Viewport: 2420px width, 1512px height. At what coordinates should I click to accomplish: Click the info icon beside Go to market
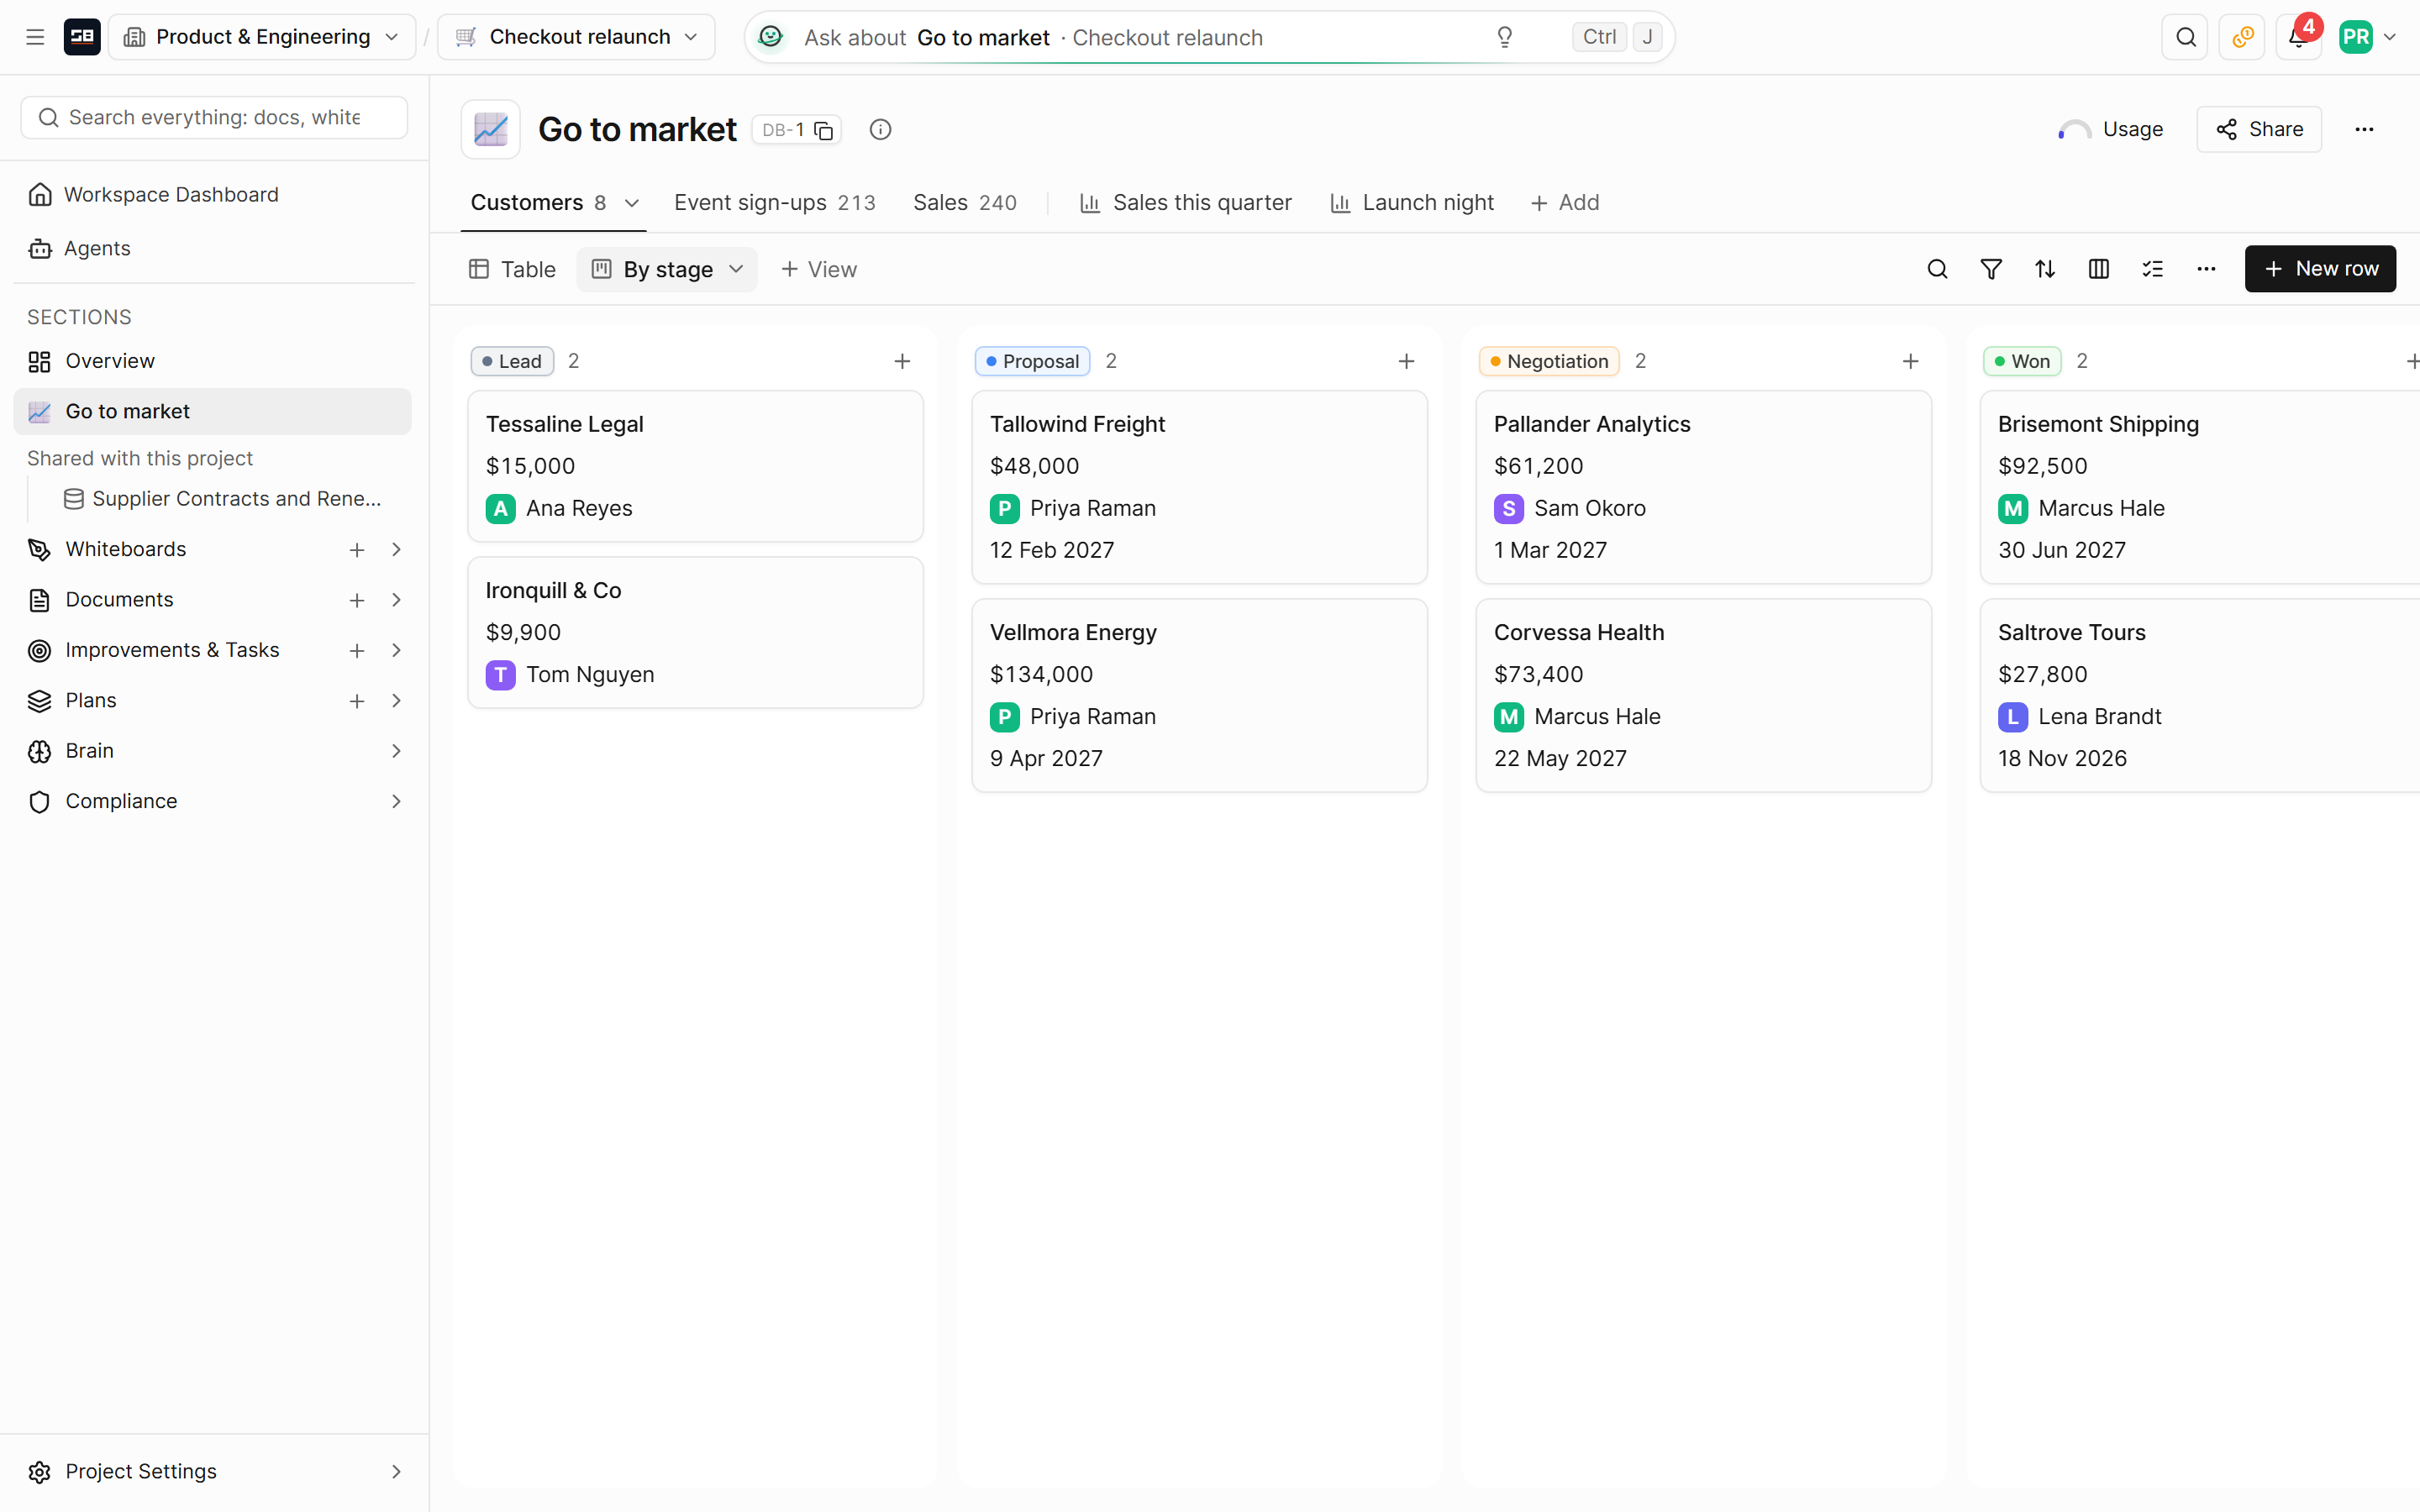[880, 129]
